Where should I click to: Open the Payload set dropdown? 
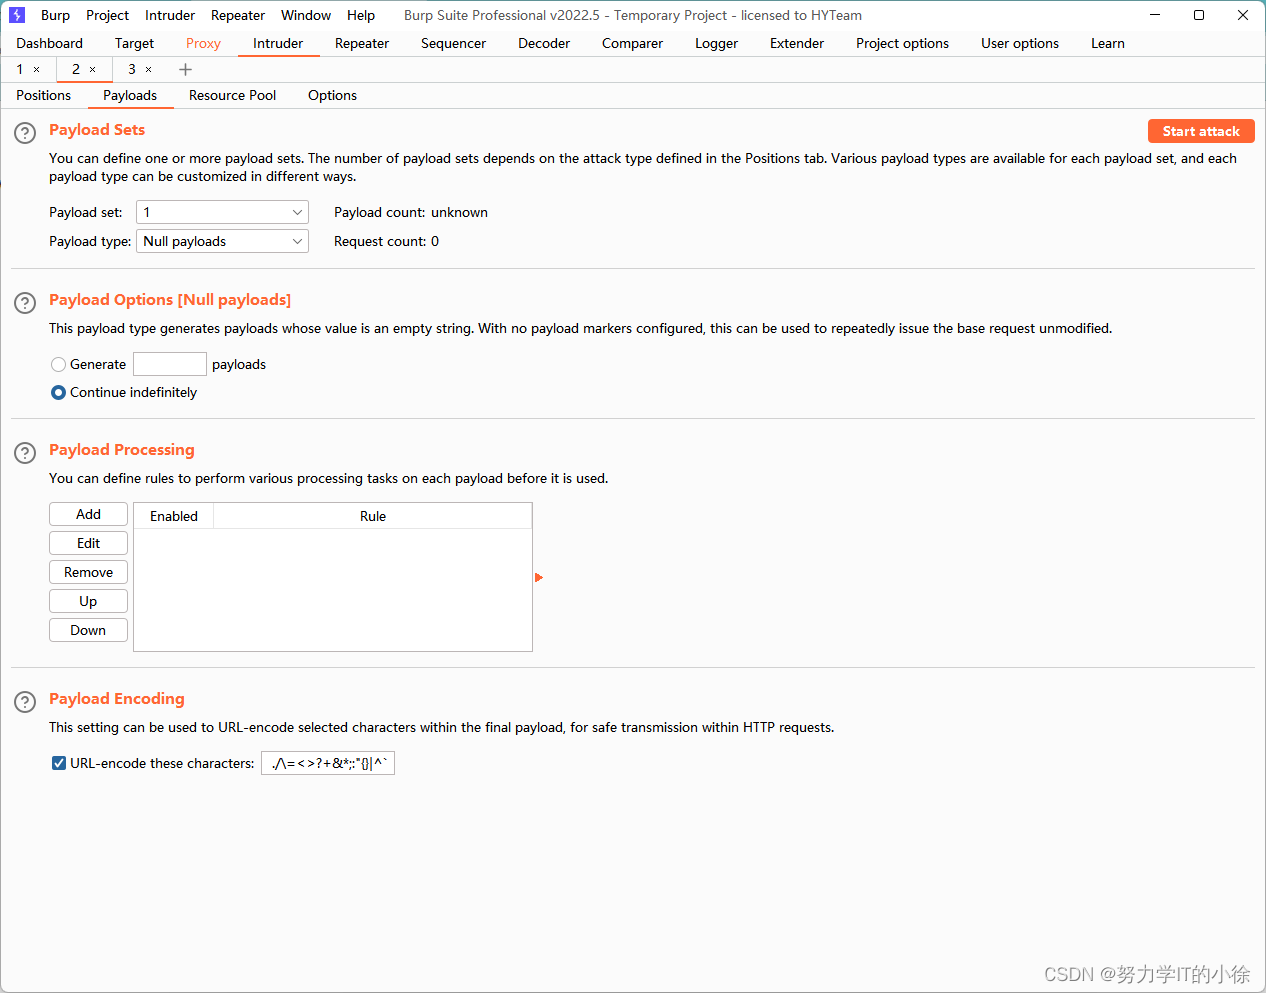222,212
